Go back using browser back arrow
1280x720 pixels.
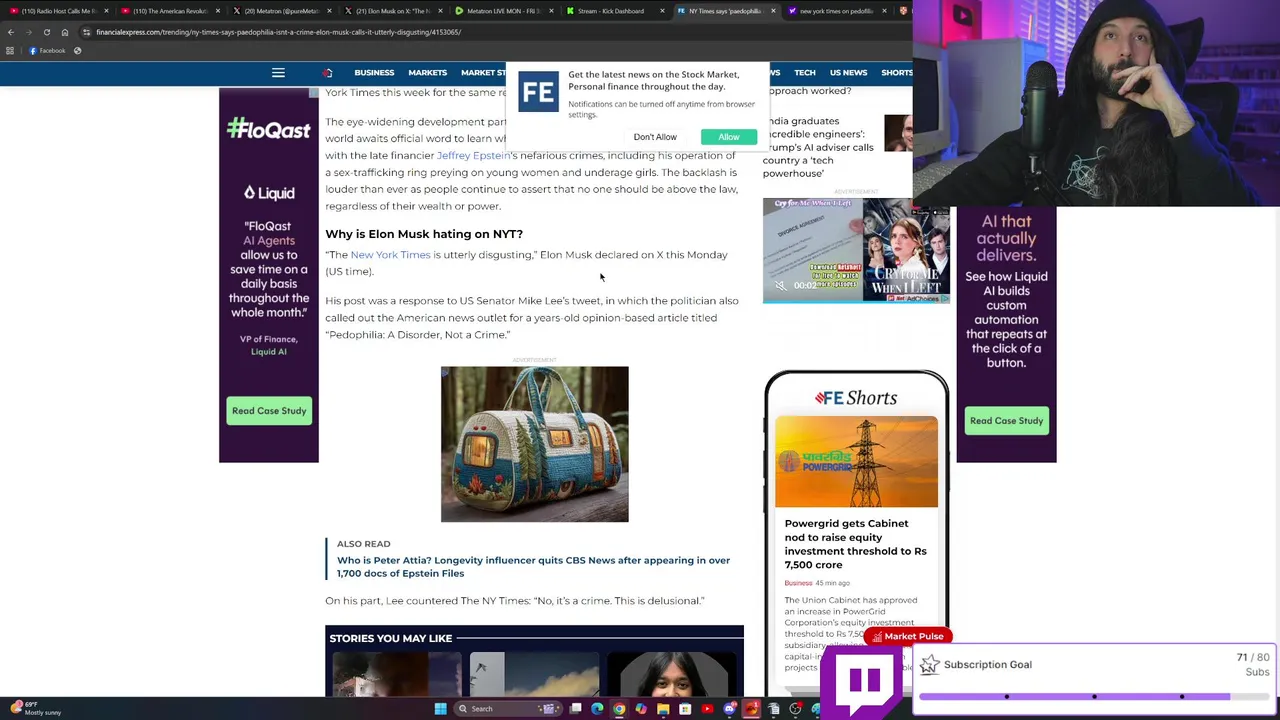click(x=11, y=32)
